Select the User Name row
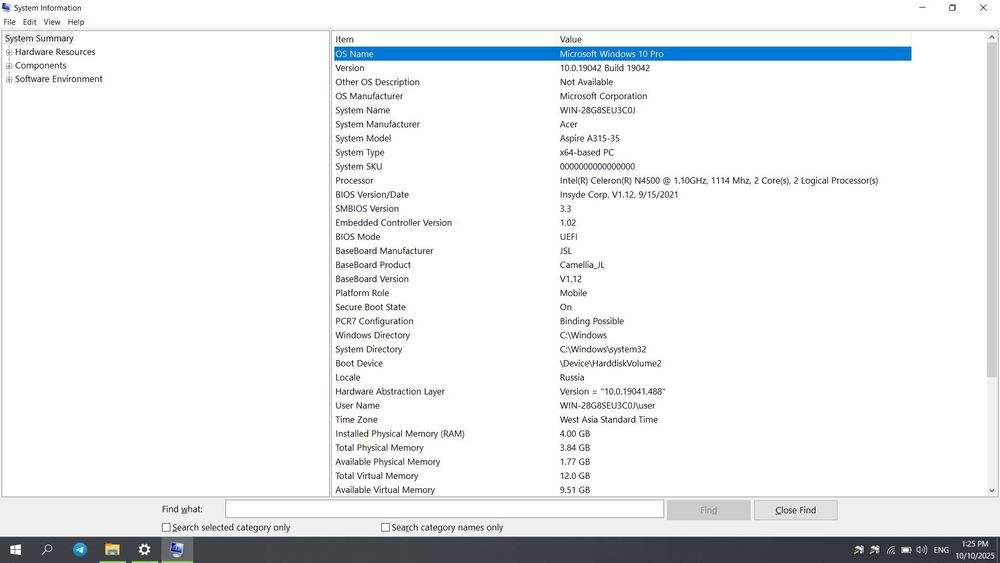Image resolution: width=1000 pixels, height=563 pixels. [x=622, y=406]
